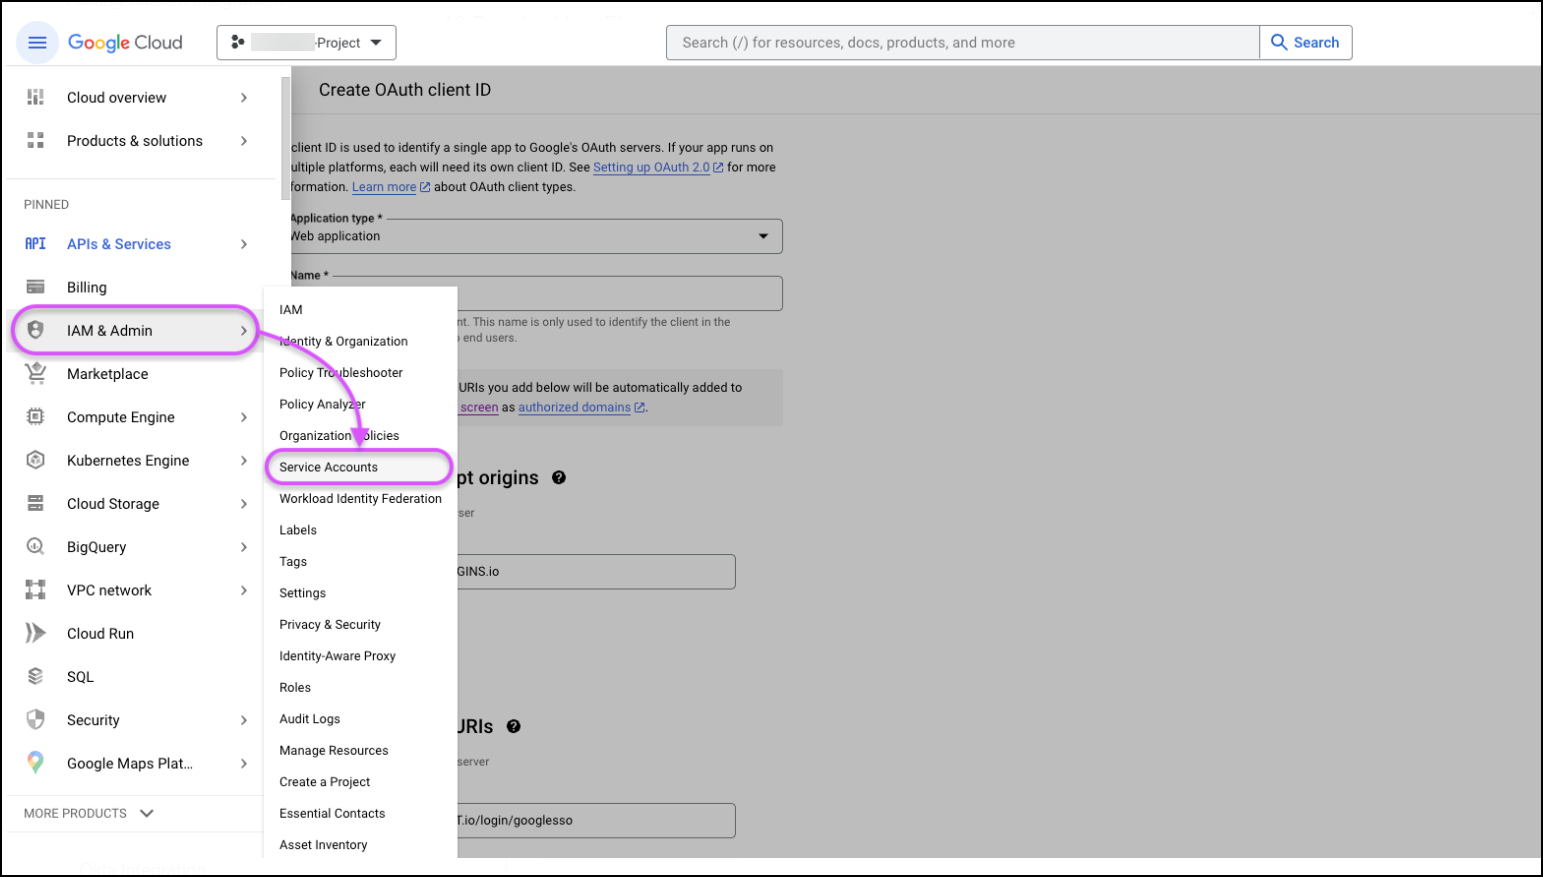Open the hamburger navigation menu
Viewport: 1543px width, 877px height.
(37, 43)
